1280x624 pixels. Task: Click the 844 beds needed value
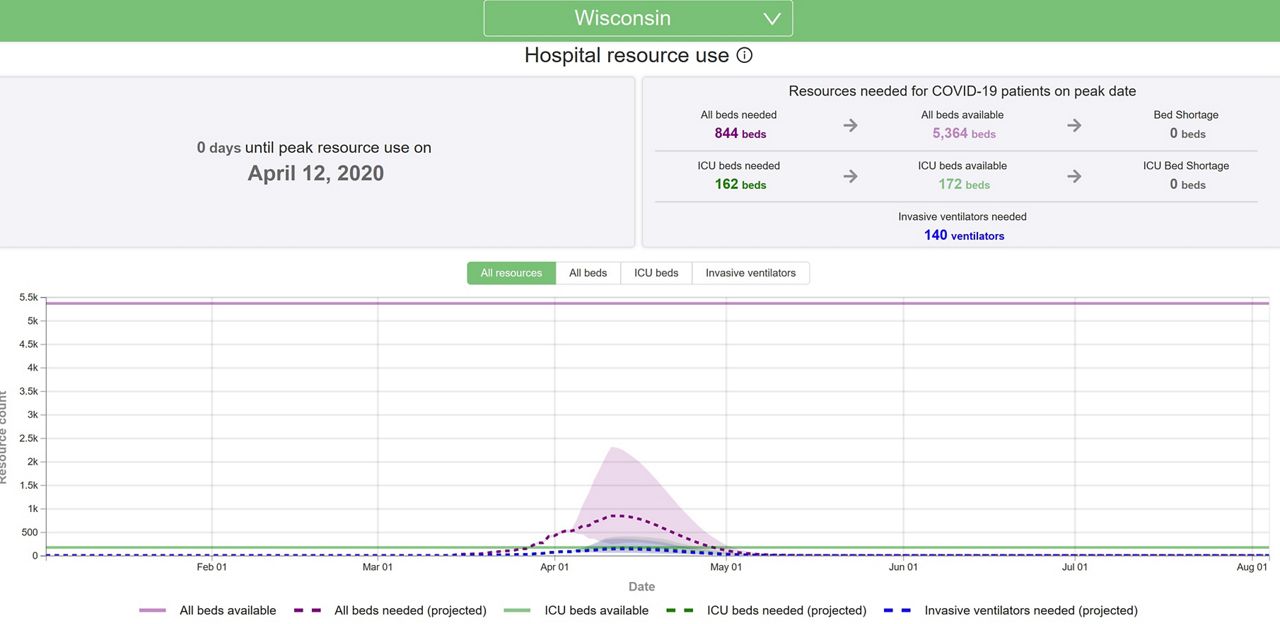pyautogui.click(x=740, y=133)
